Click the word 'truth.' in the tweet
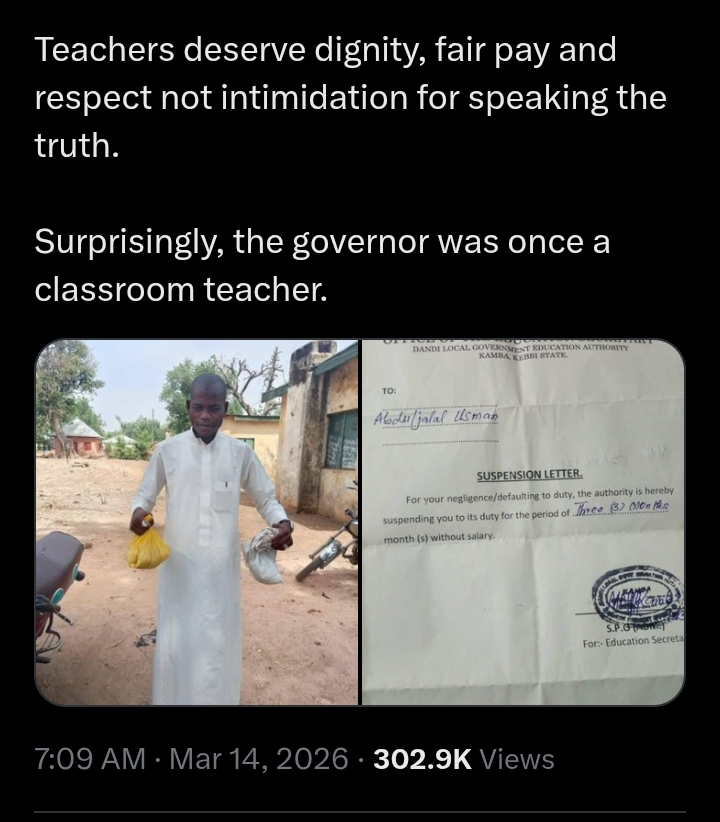720x822 pixels. (x=77, y=145)
